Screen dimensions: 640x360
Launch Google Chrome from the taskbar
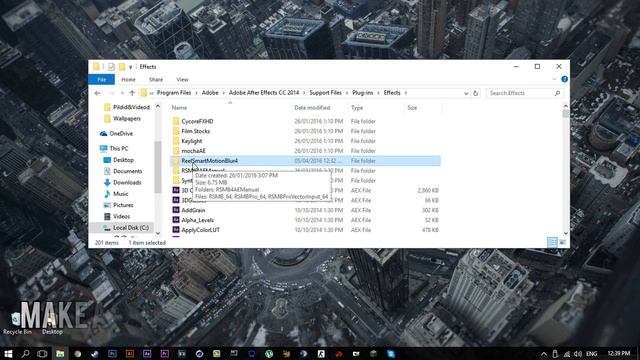78,354
